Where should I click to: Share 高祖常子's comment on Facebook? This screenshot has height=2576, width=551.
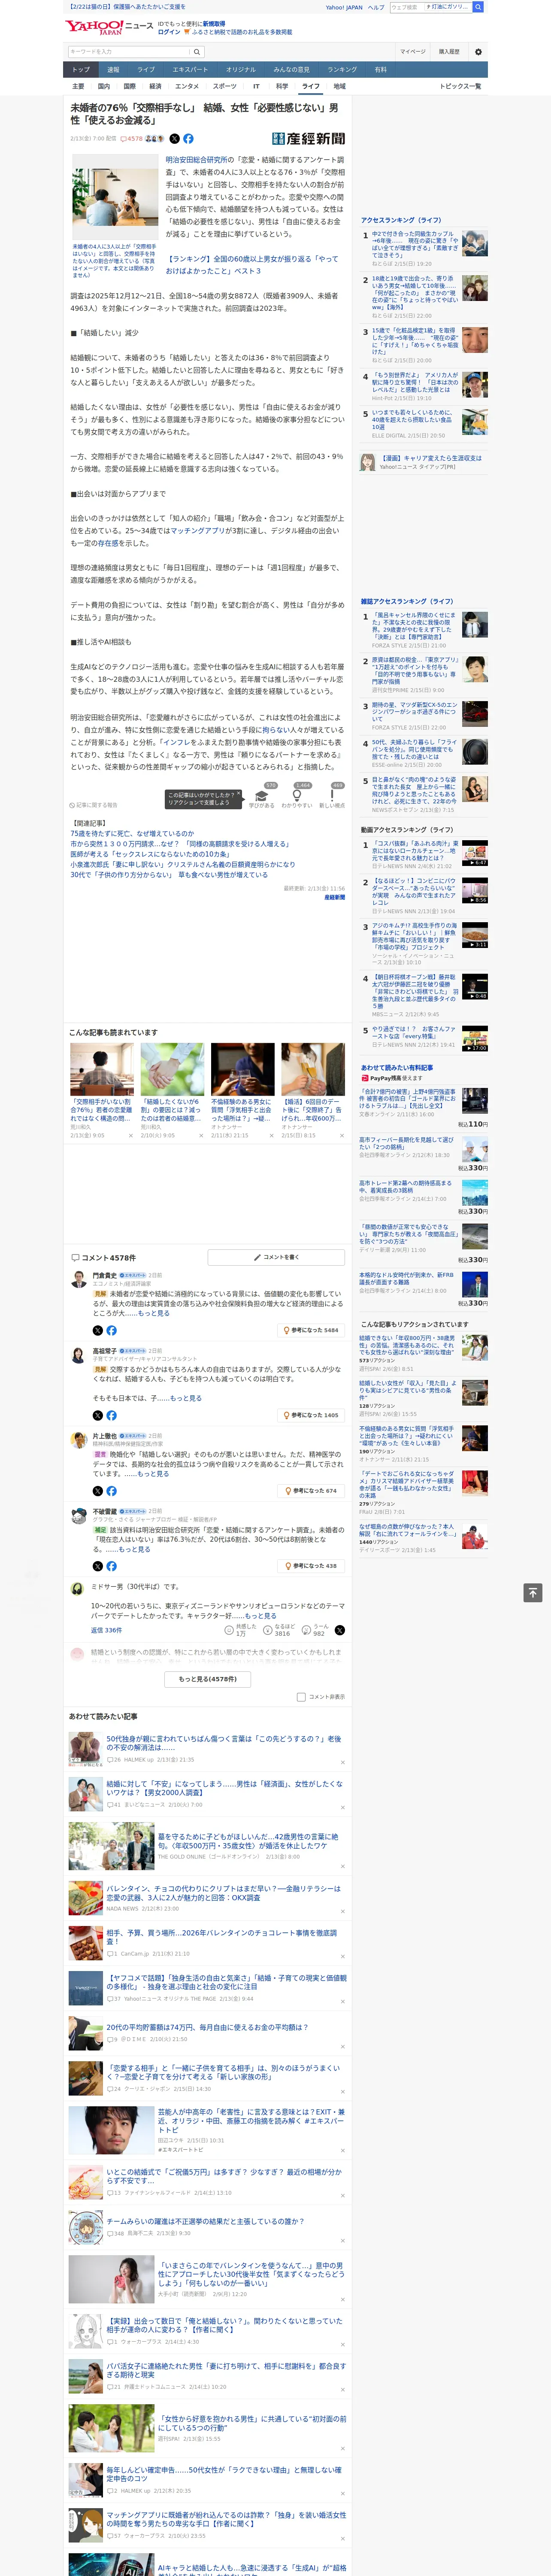(111, 1415)
